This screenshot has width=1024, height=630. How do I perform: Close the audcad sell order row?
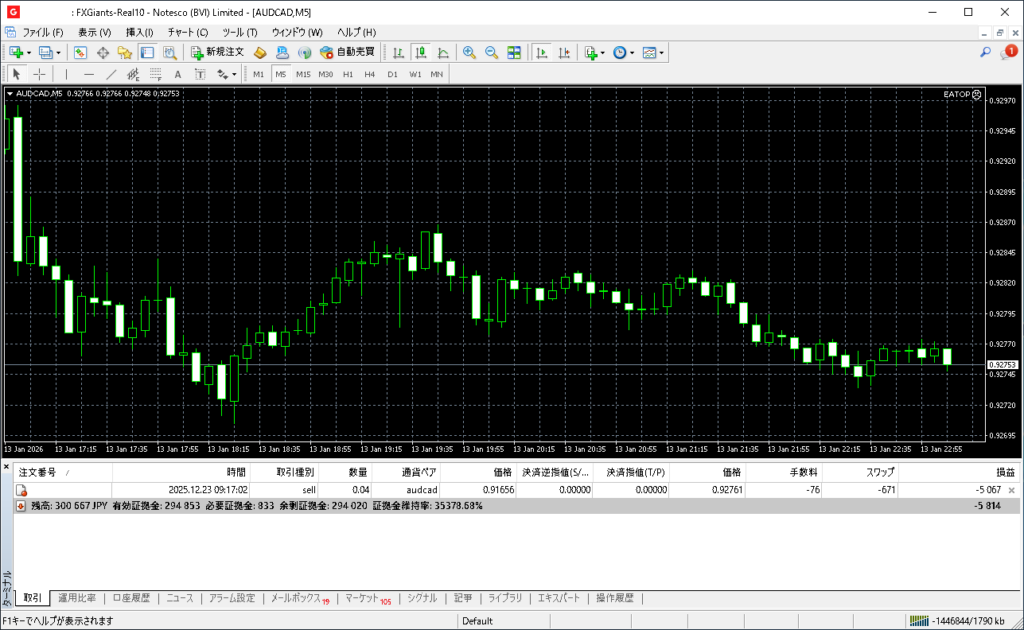pos(1012,490)
